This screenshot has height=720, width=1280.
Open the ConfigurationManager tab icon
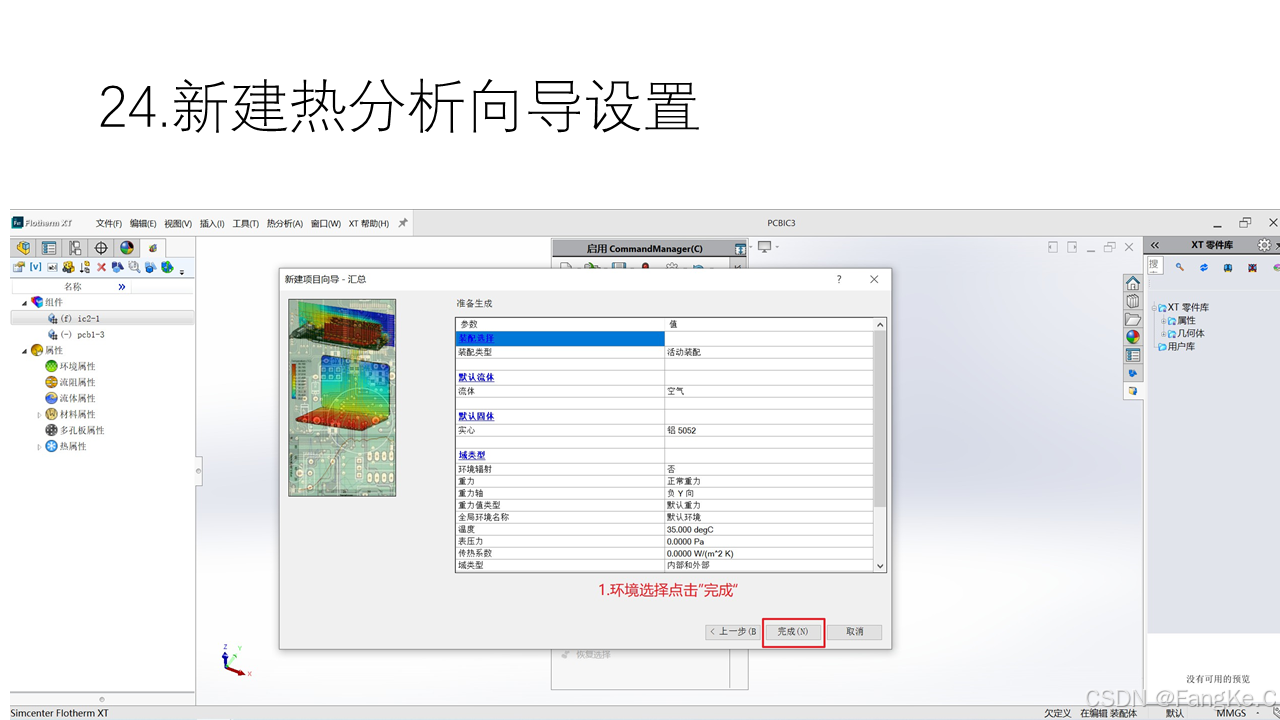click(75, 248)
